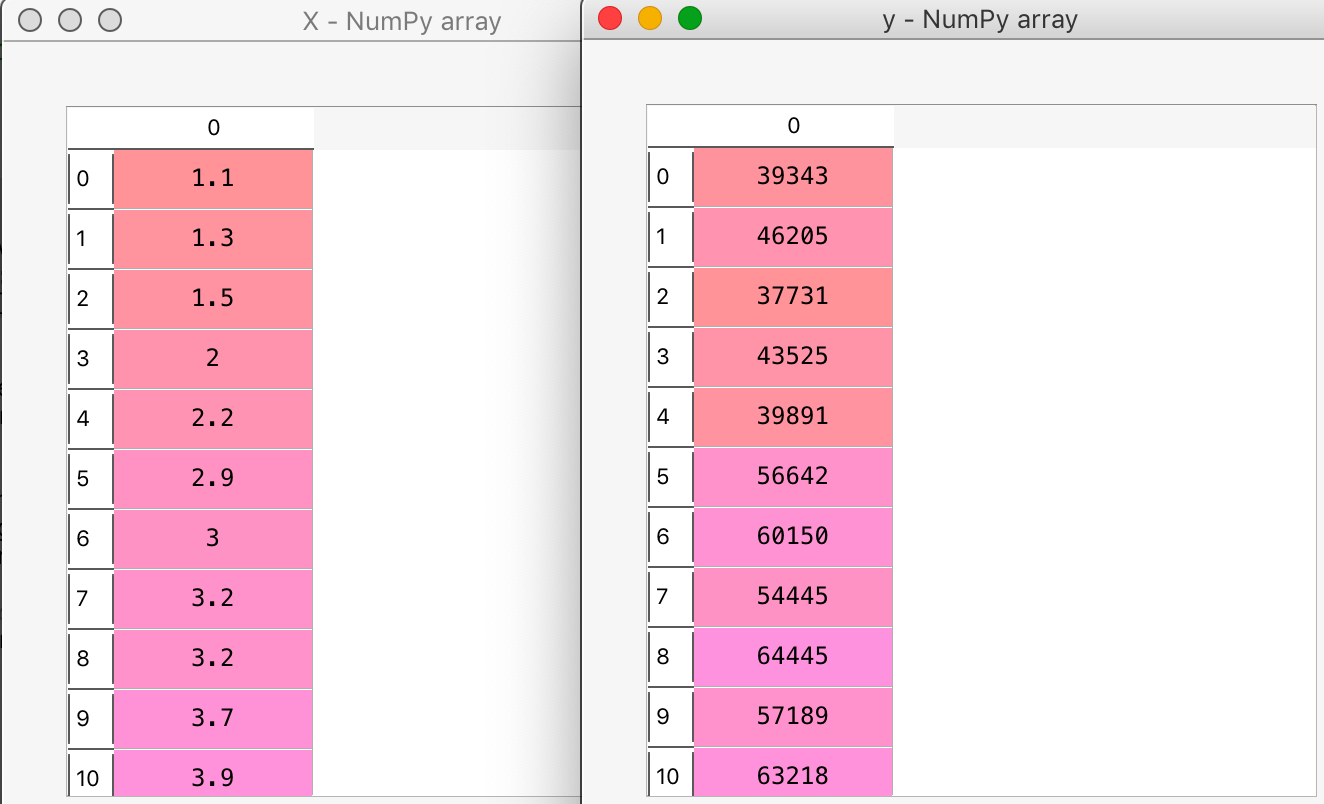Activate the X - NumPy array title bar
Viewport: 1324px width, 804px height.
click(292, 20)
